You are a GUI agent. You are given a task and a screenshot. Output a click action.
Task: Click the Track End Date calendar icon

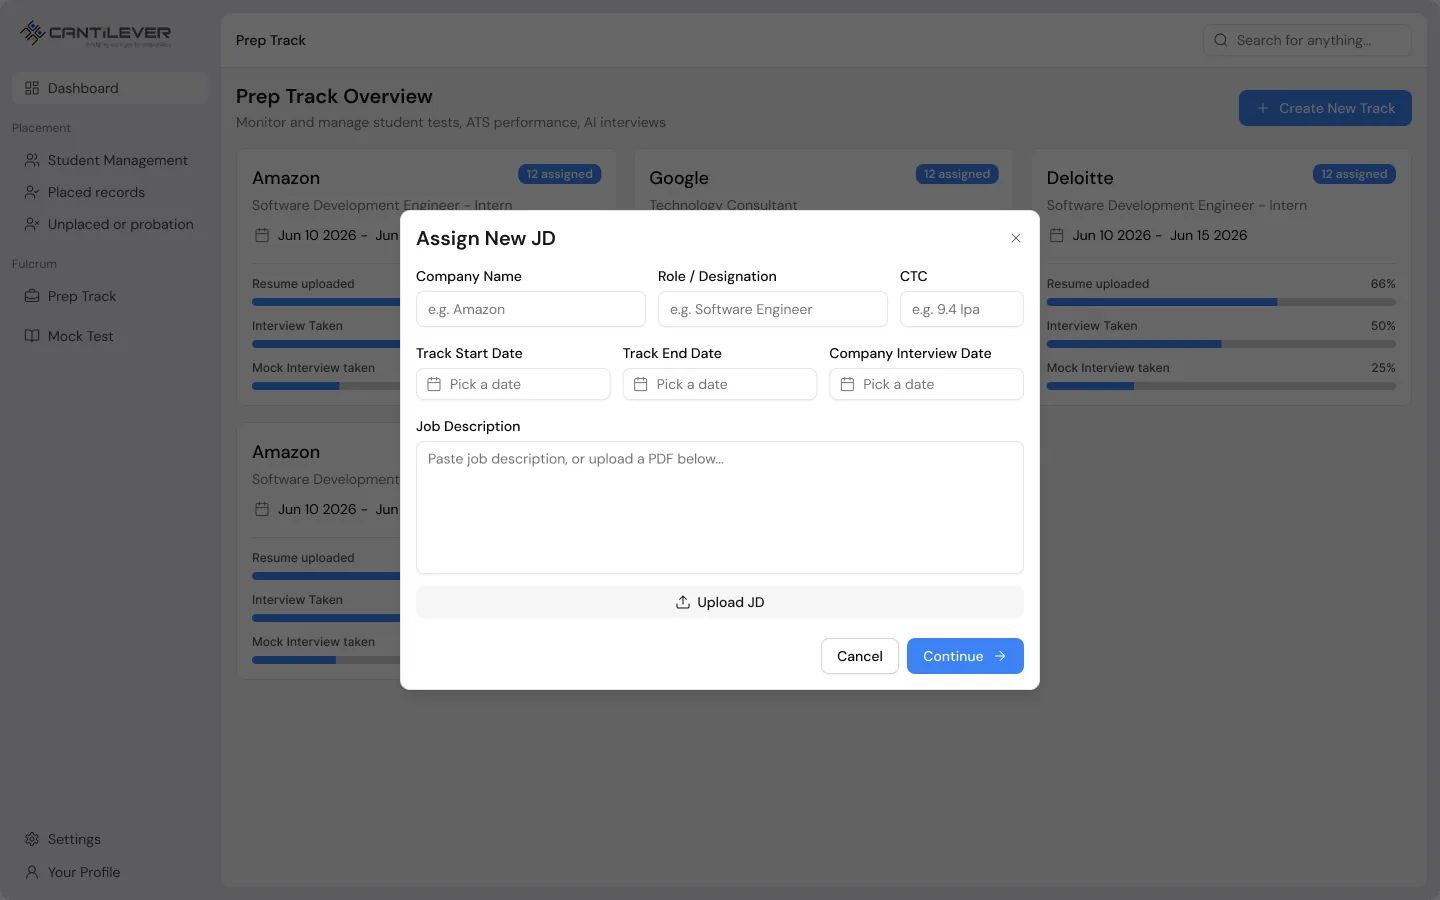pos(641,384)
